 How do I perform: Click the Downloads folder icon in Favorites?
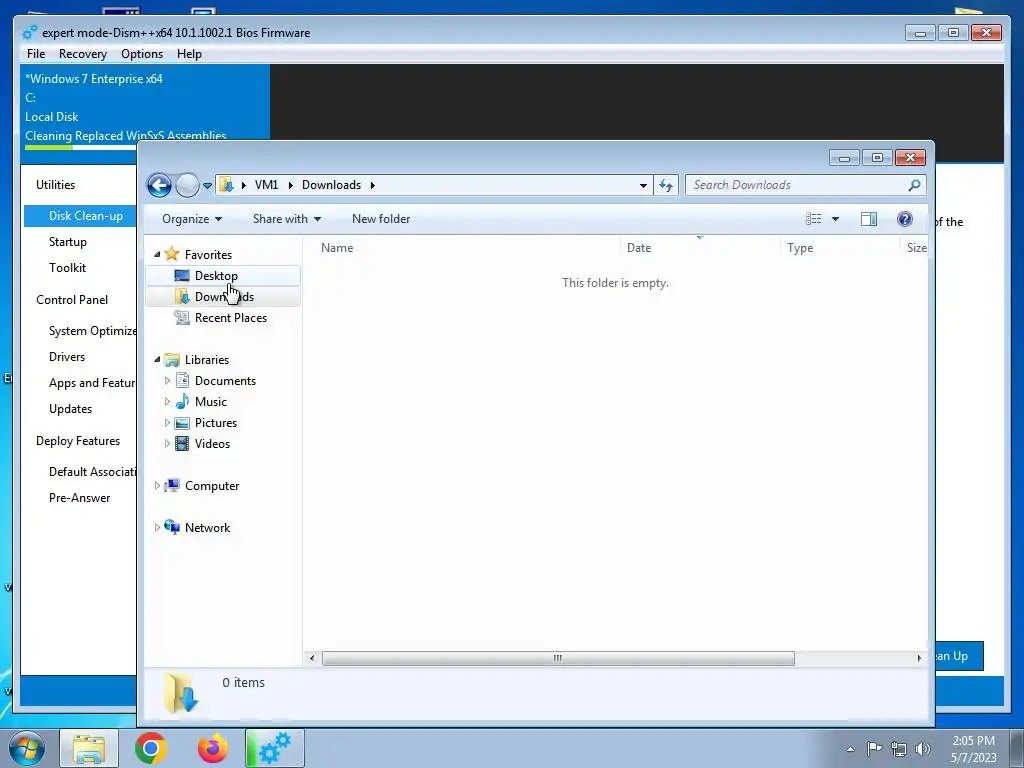coord(182,296)
